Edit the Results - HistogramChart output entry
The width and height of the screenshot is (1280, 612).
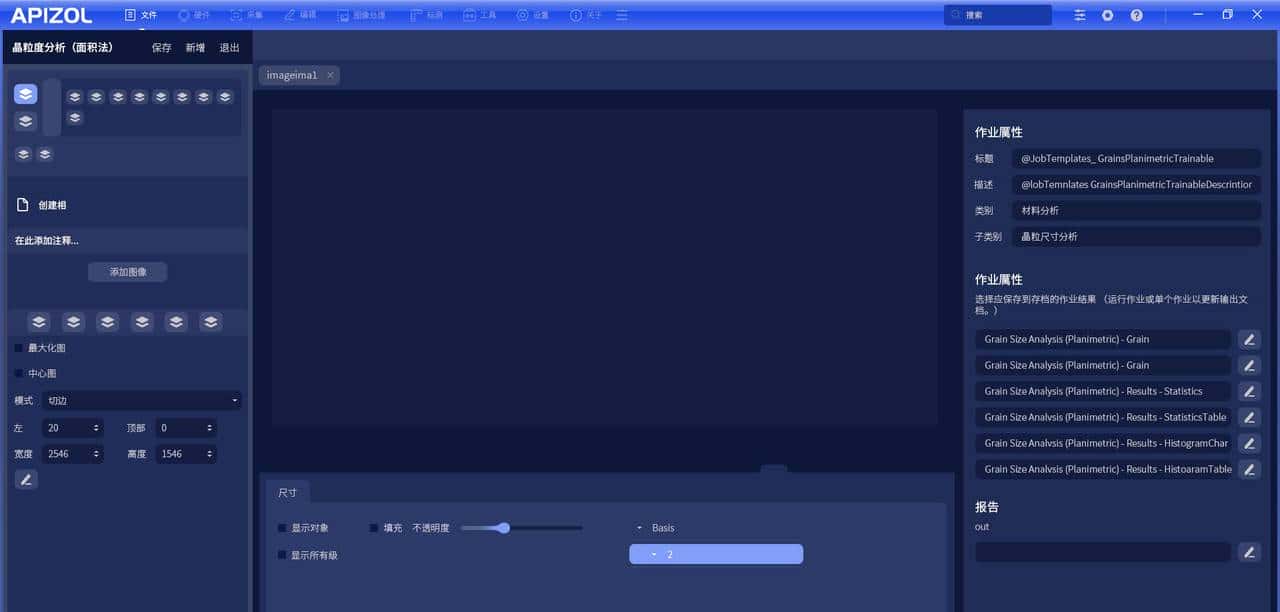coord(1249,443)
